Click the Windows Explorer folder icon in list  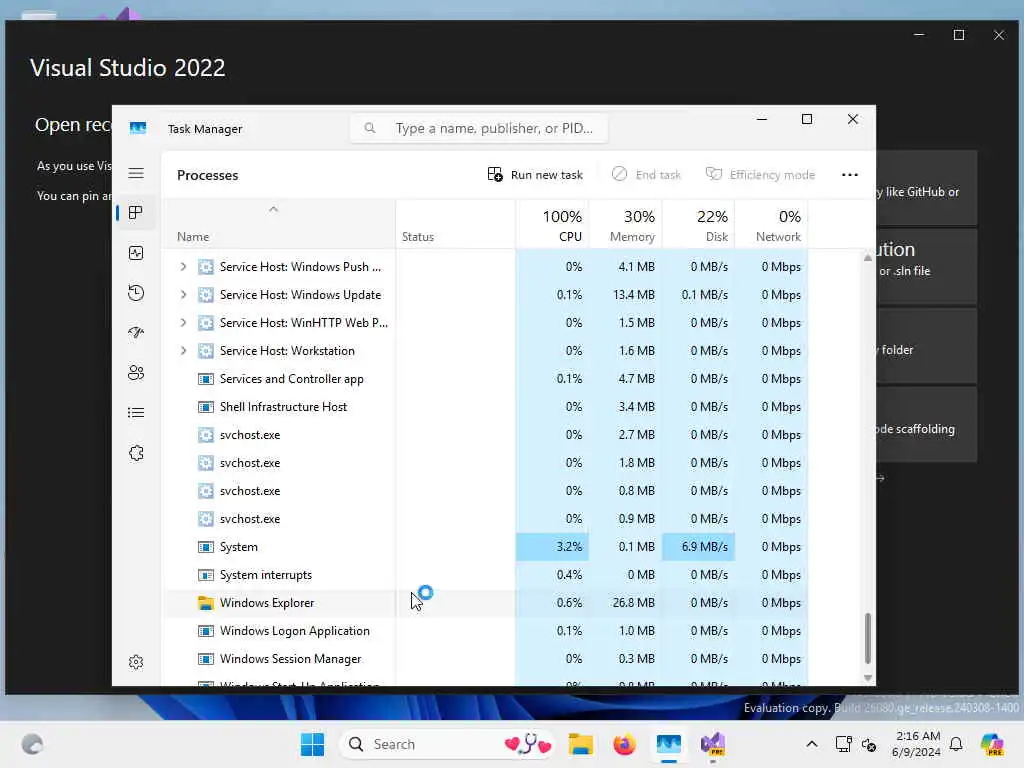tap(206, 603)
